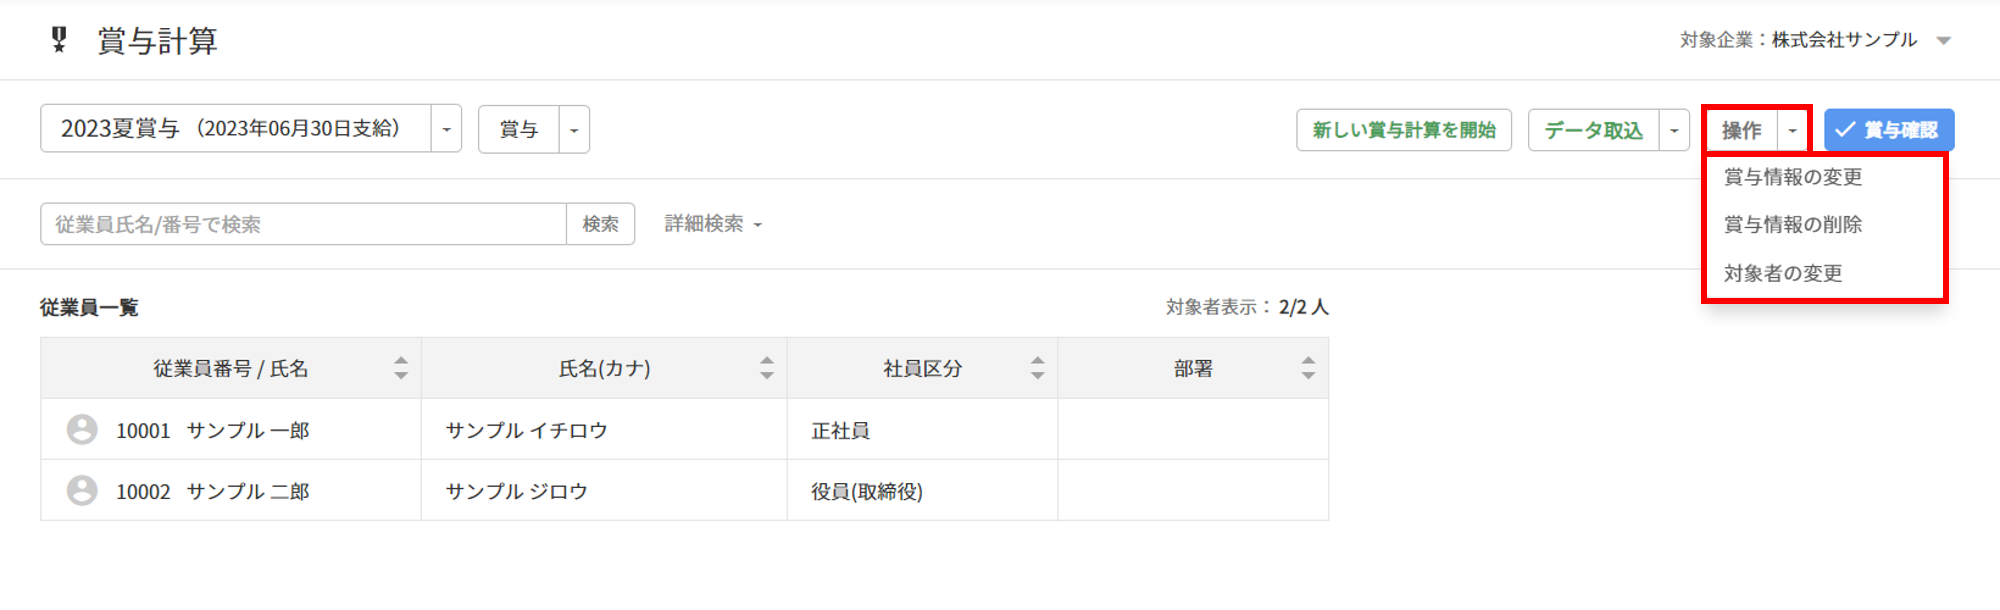Click checkmark 賞与確認 button
The height and width of the screenshot is (610, 2000).
pos(1889,130)
